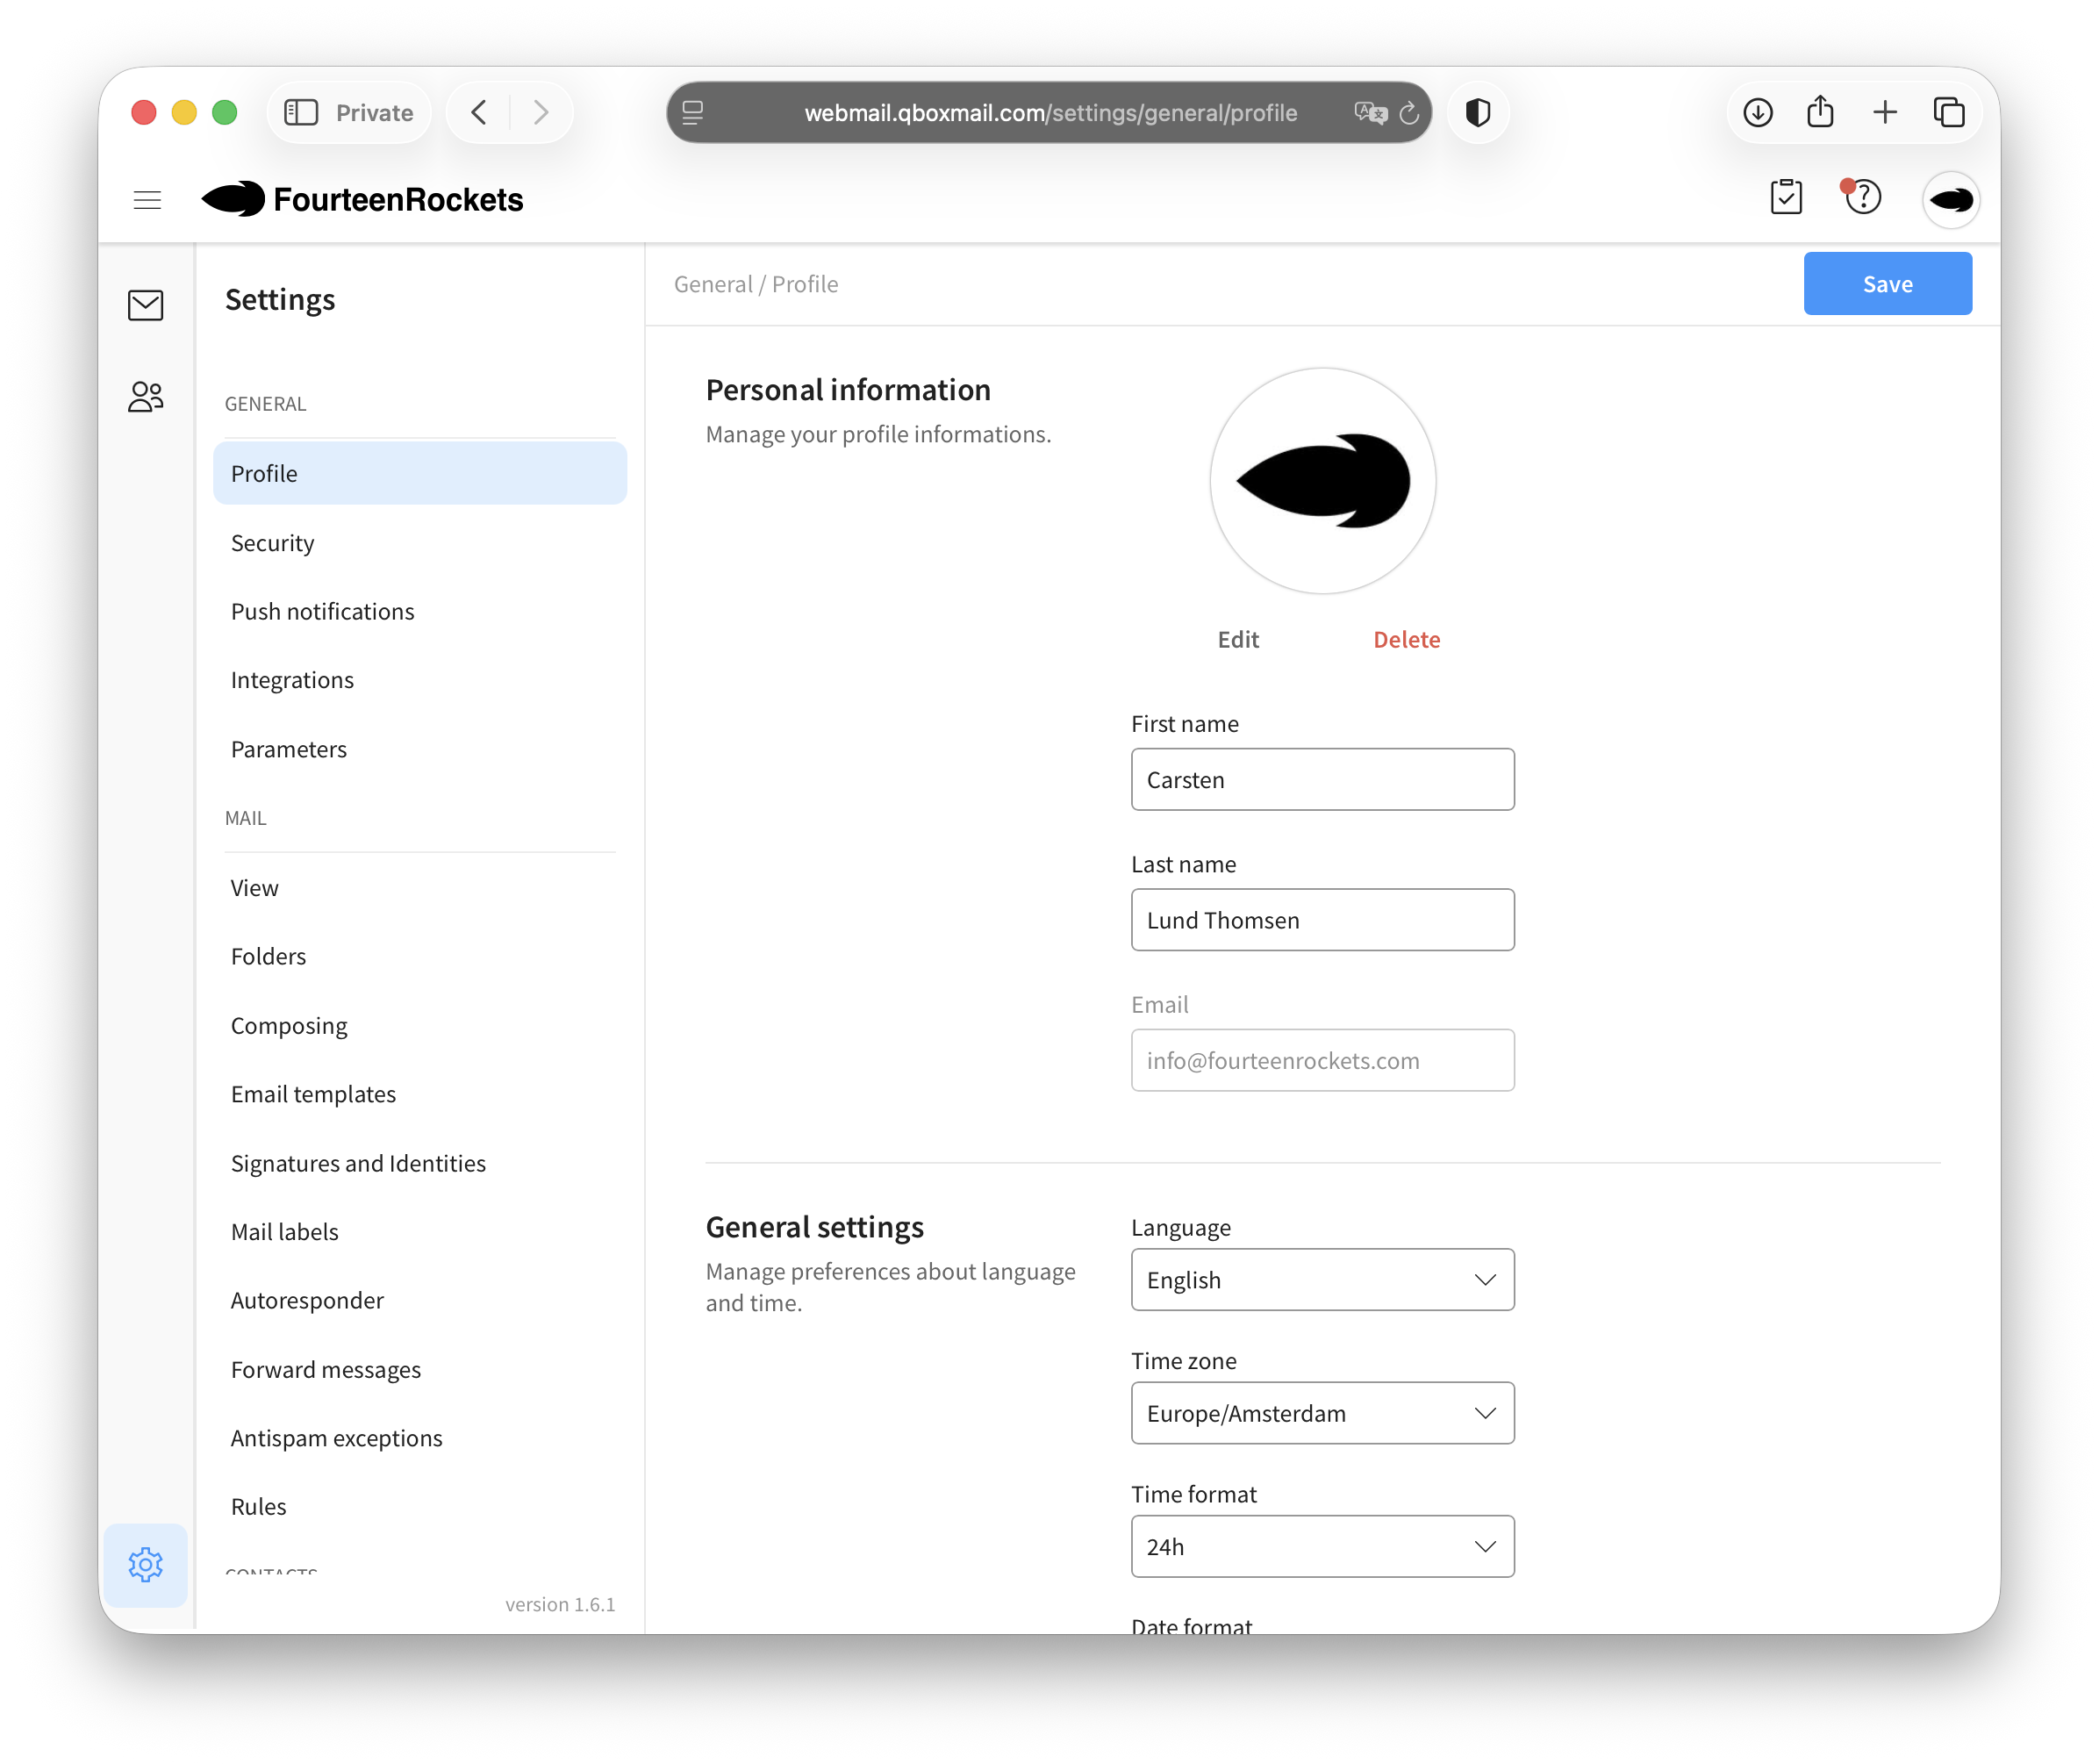2099x1764 pixels.
Task: Go back in browser history
Action: [x=480, y=112]
